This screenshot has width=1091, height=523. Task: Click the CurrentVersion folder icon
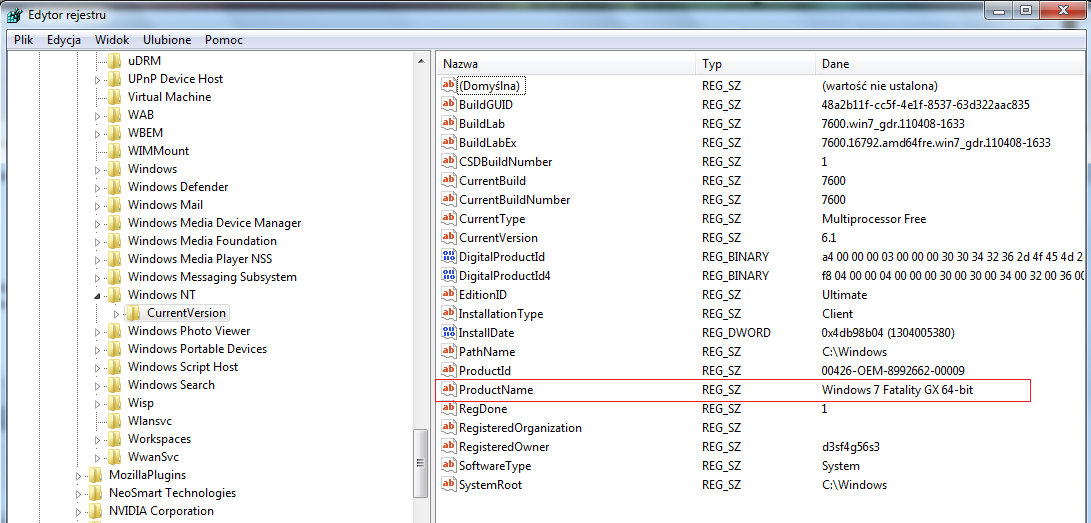(134, 314)
